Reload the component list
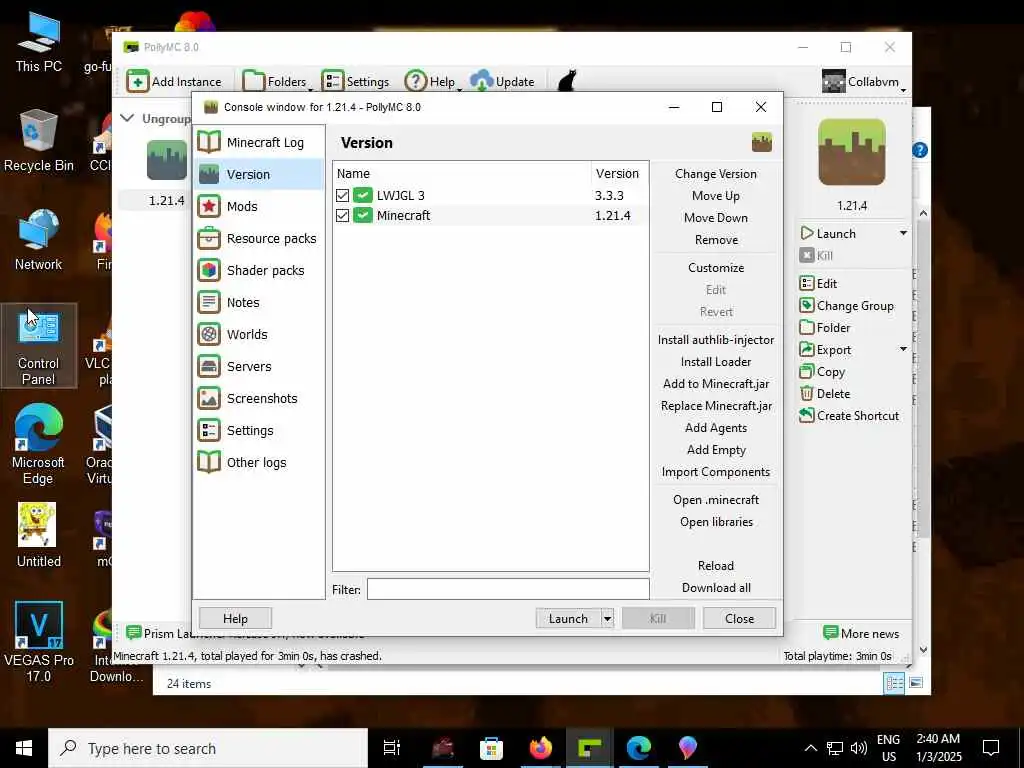1024x768 pixels. tap(716, 566)
